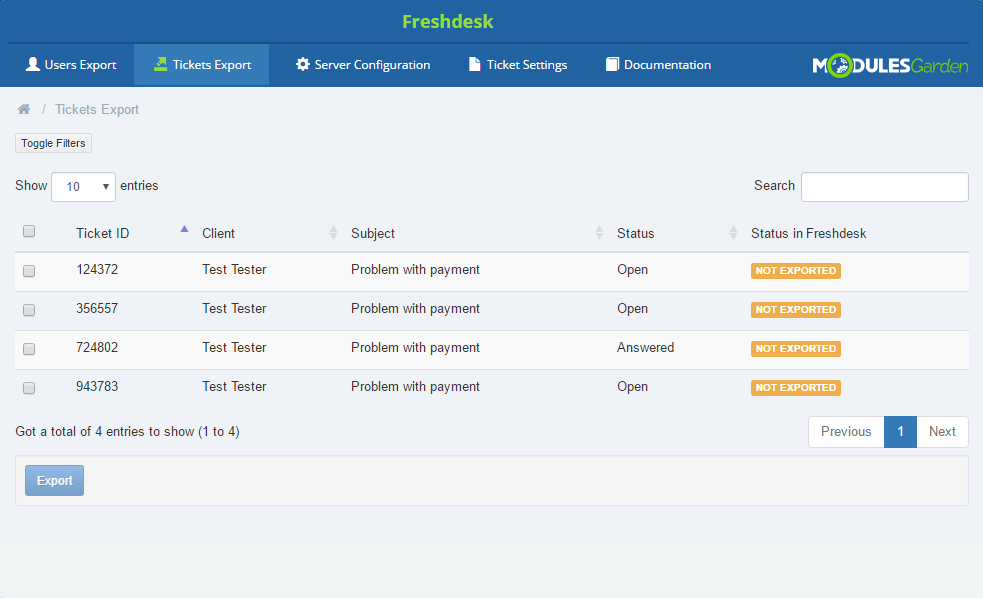Click the Documentation book icon

(612, 65)
